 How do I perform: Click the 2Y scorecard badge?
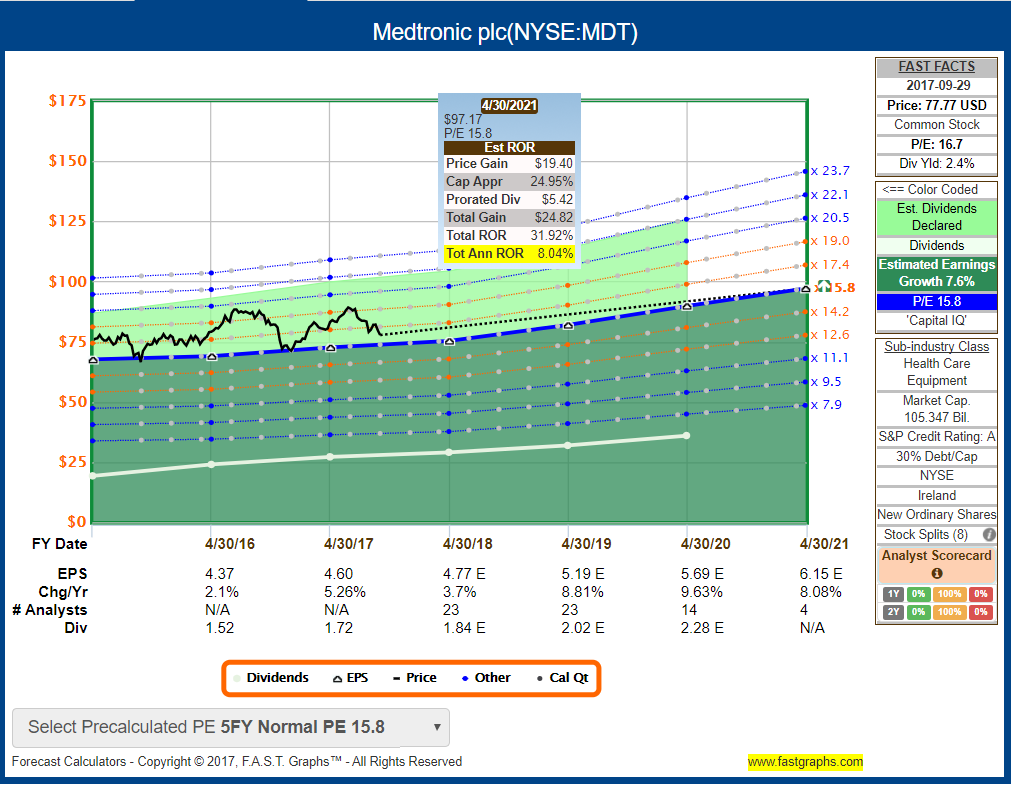point(893,612)
